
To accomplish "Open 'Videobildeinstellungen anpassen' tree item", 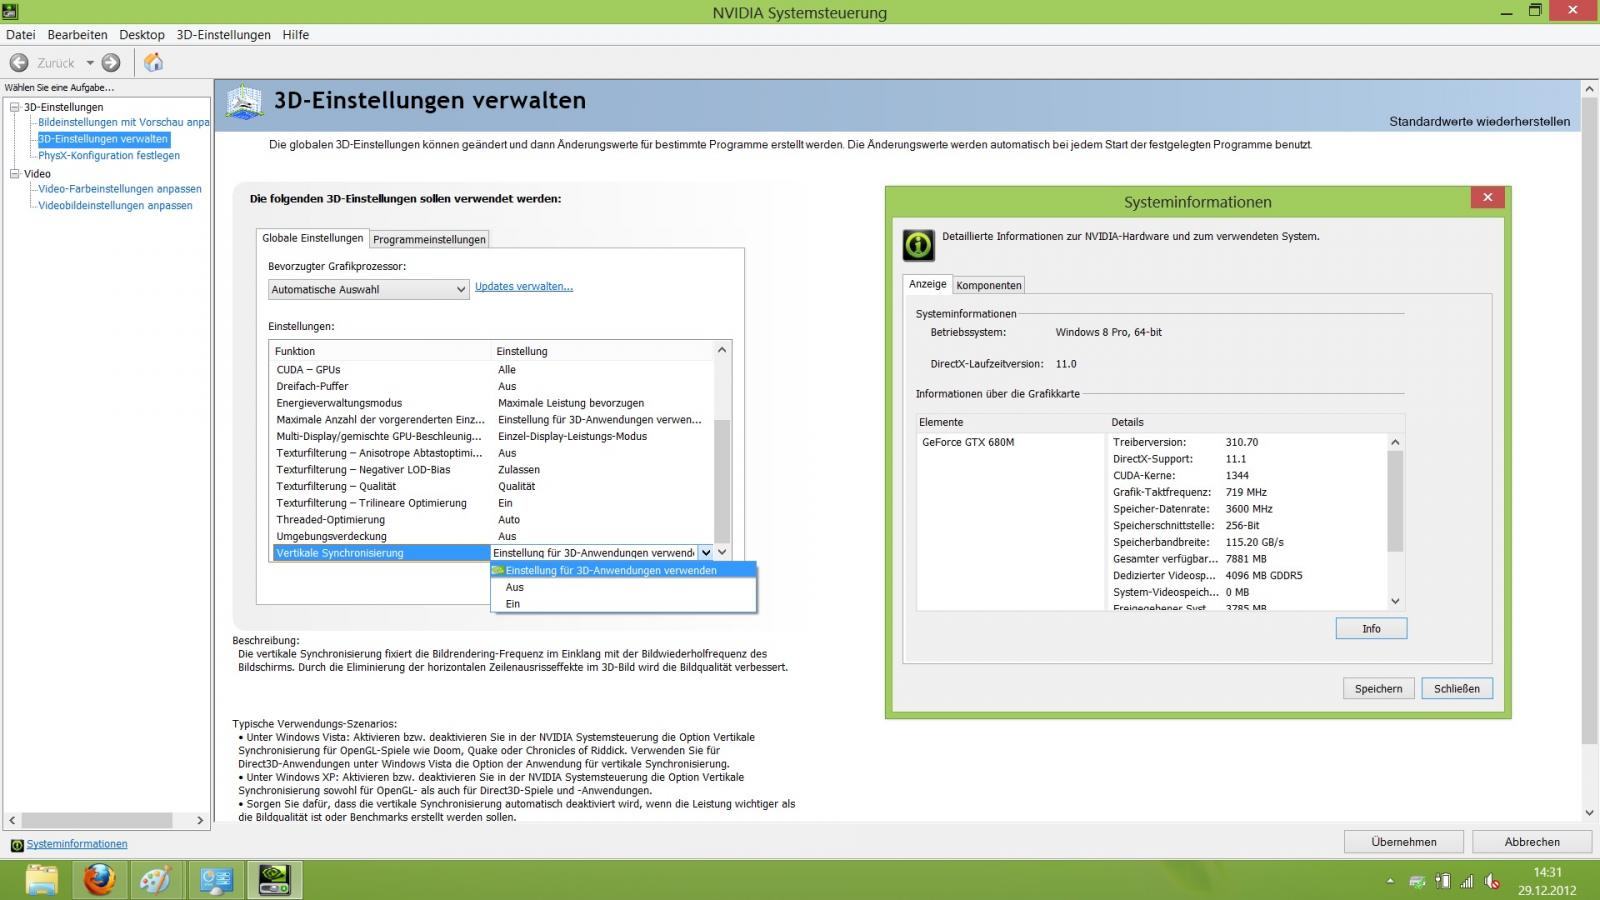I will click(115, 205).
